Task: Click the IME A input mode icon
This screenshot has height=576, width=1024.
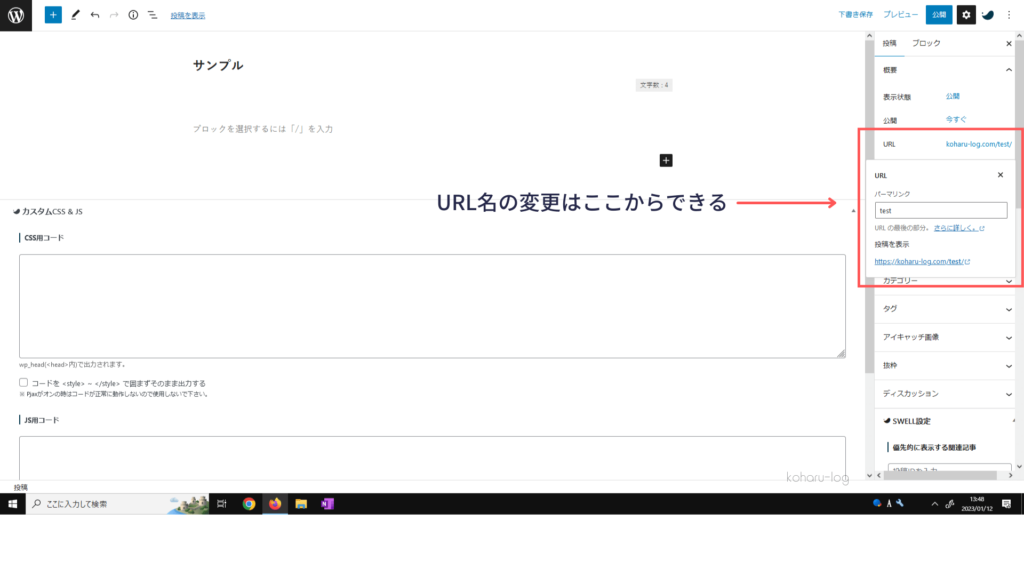Action: pyautogui.click(x=889, y=504)
